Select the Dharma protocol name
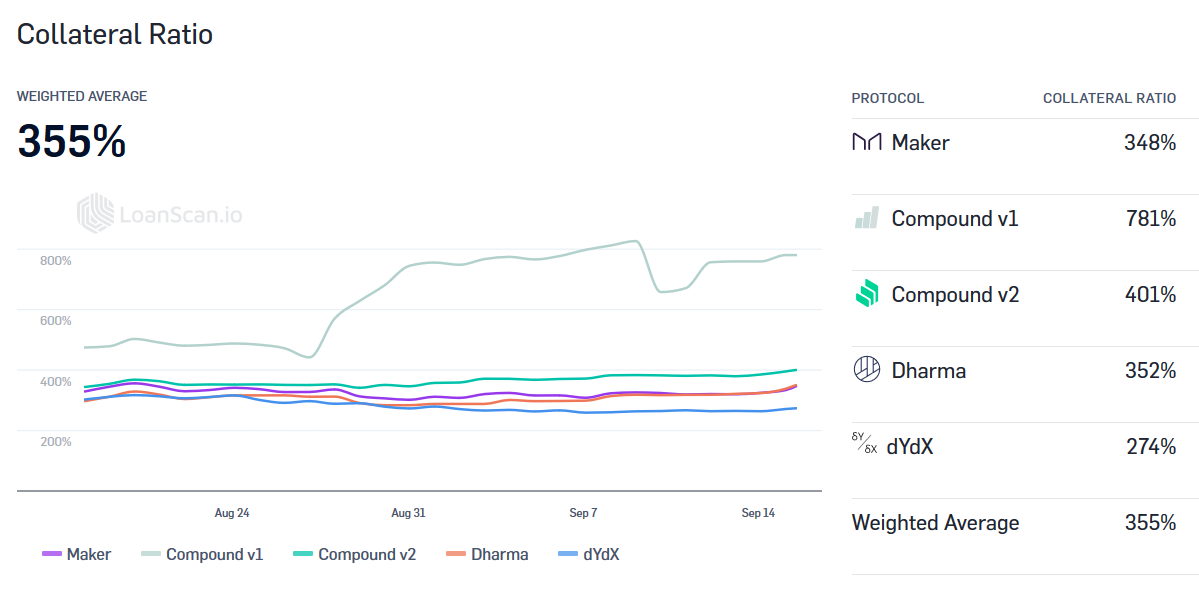This screenshot has height=589, width=1199. tap(928, 371)
